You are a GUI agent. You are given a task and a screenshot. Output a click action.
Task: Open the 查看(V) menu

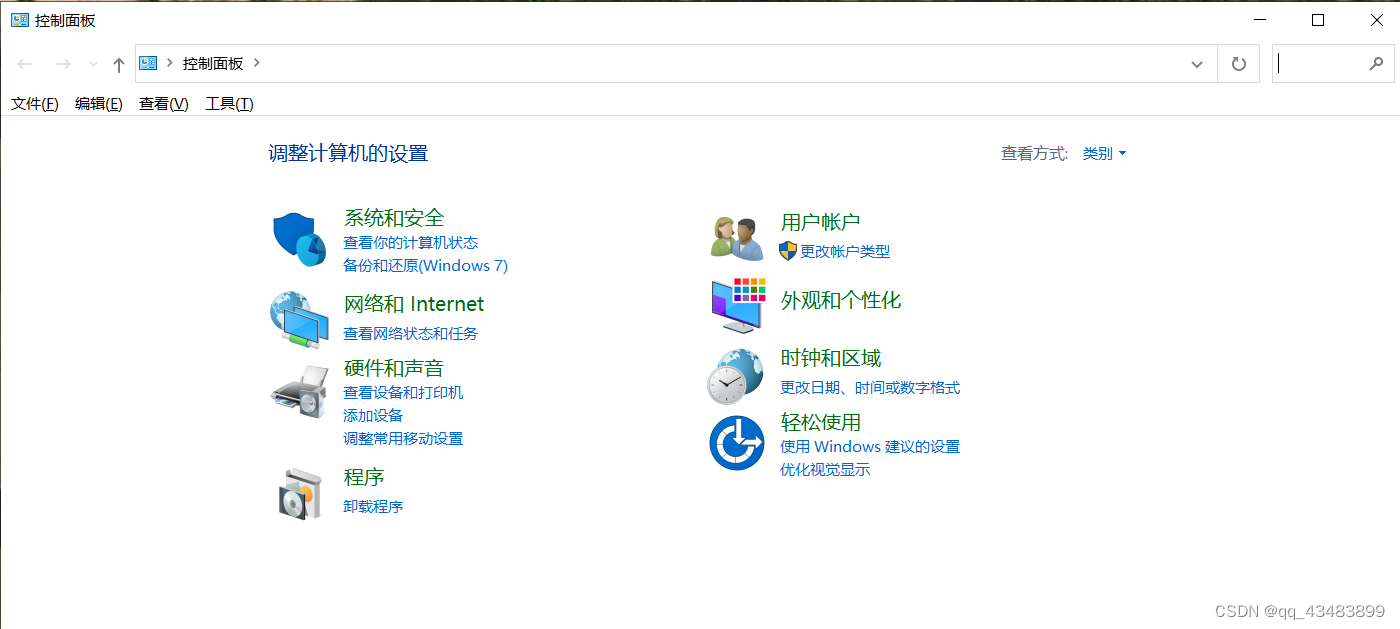coord(163,104)
